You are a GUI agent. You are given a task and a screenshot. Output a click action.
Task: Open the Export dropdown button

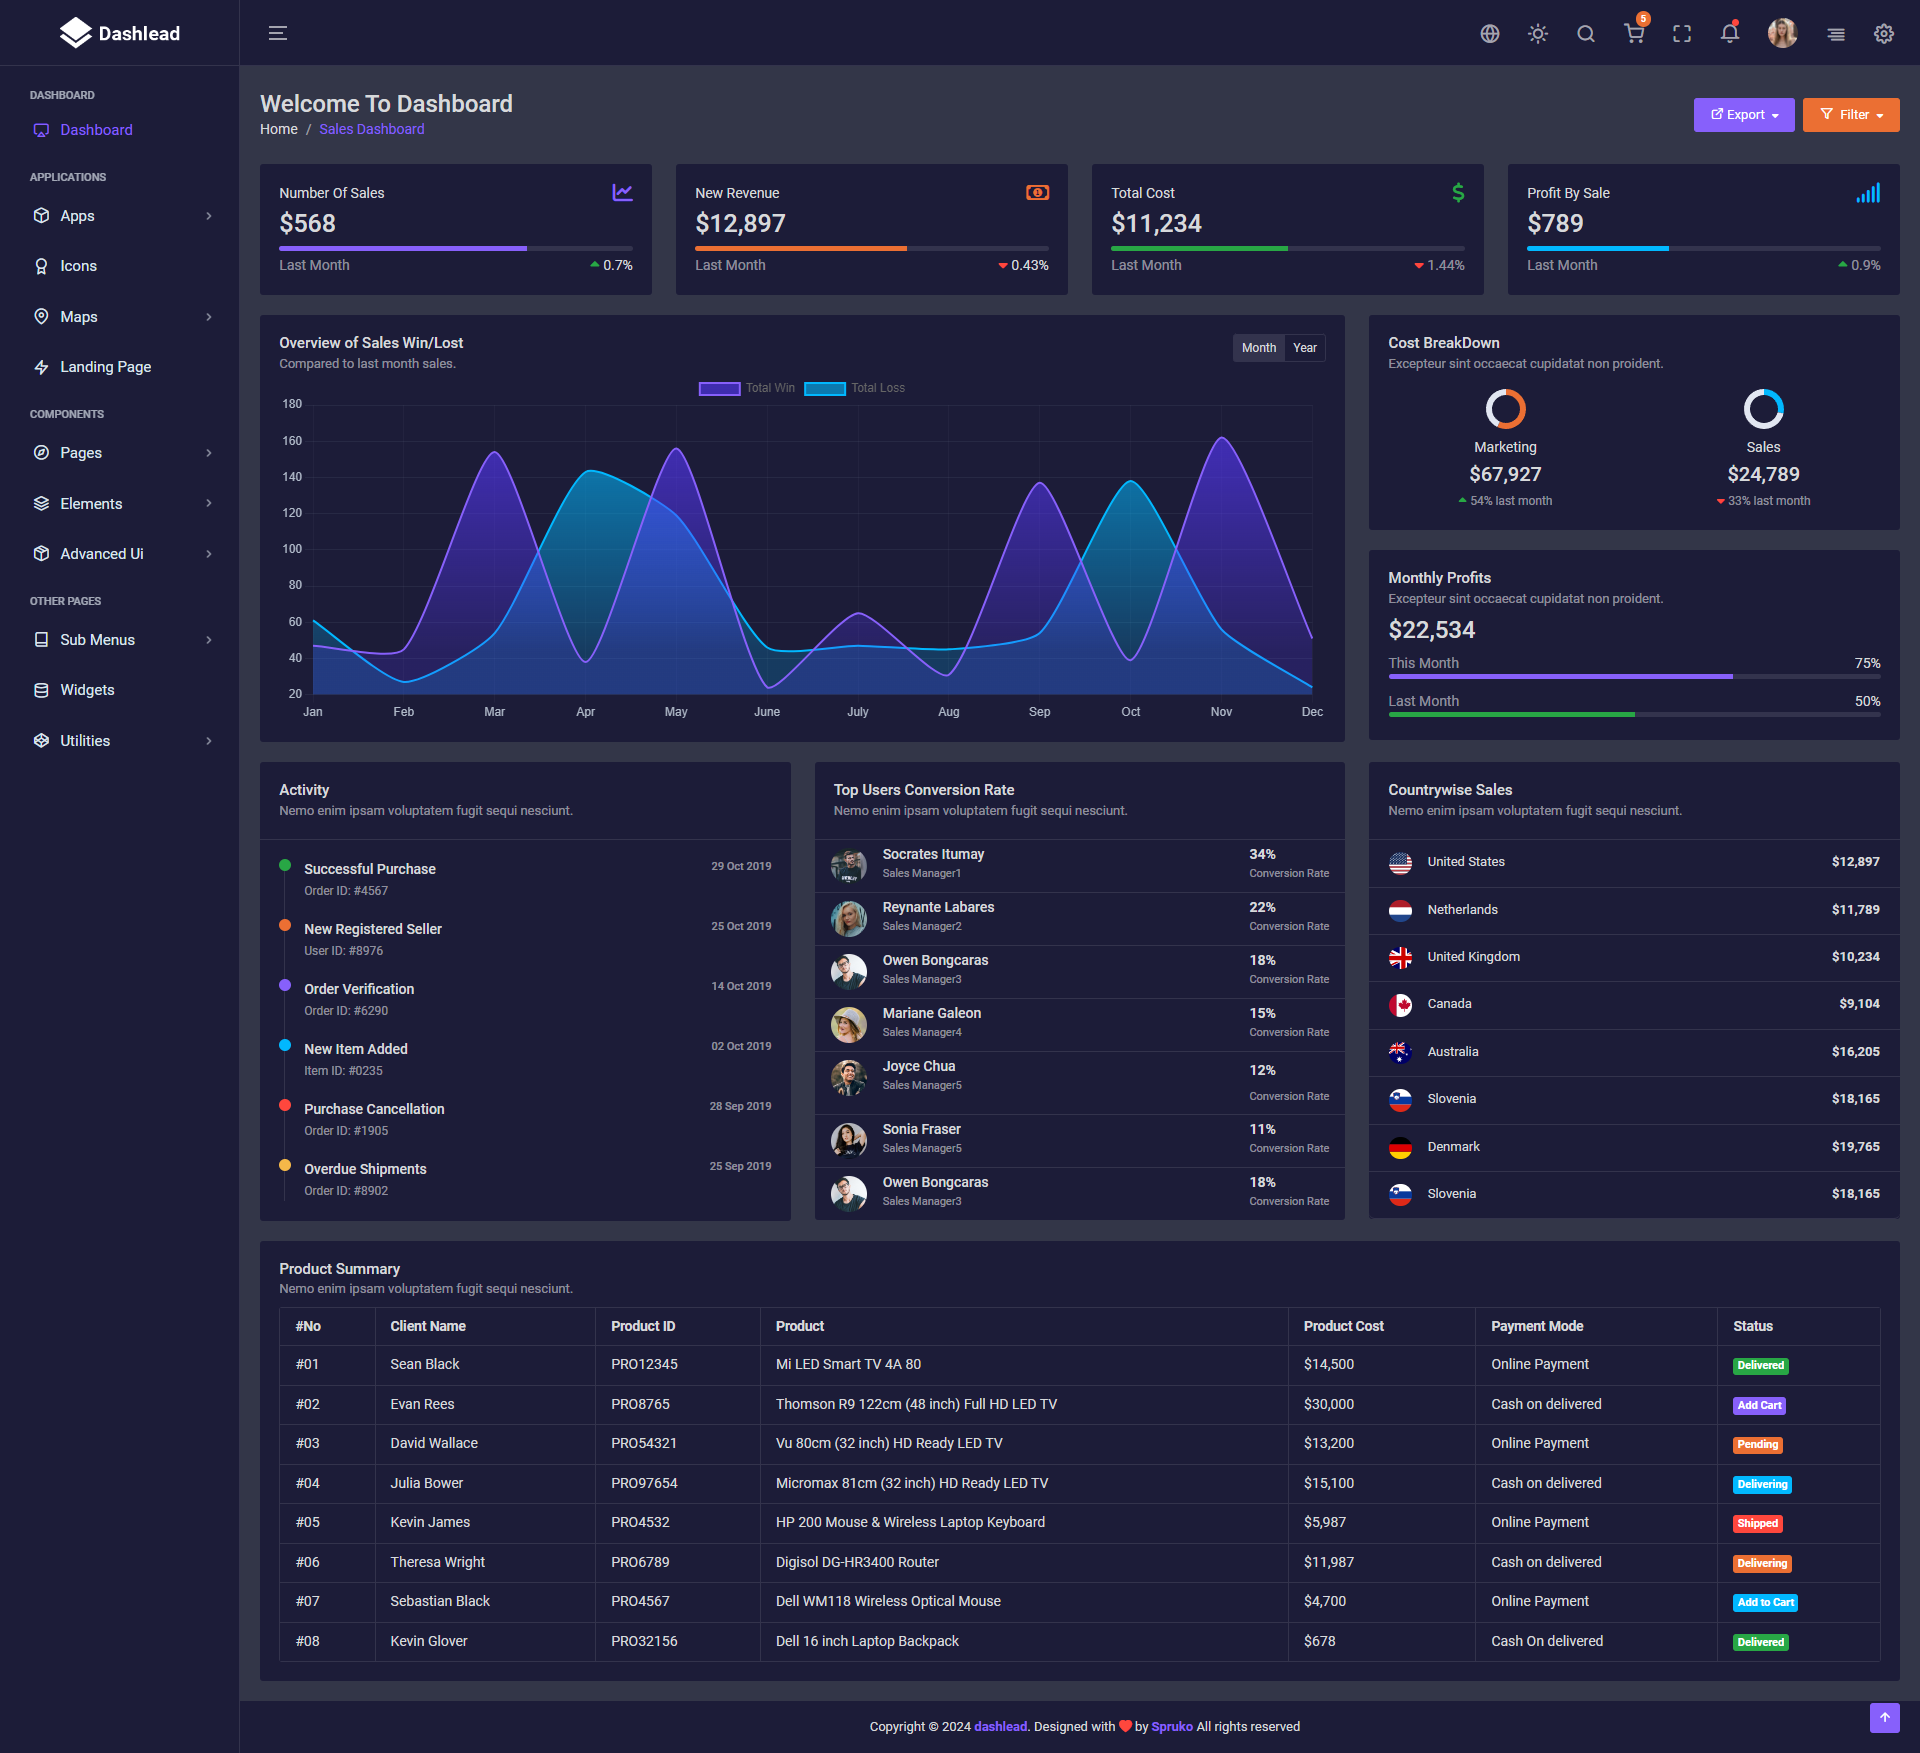(1744, 115)
